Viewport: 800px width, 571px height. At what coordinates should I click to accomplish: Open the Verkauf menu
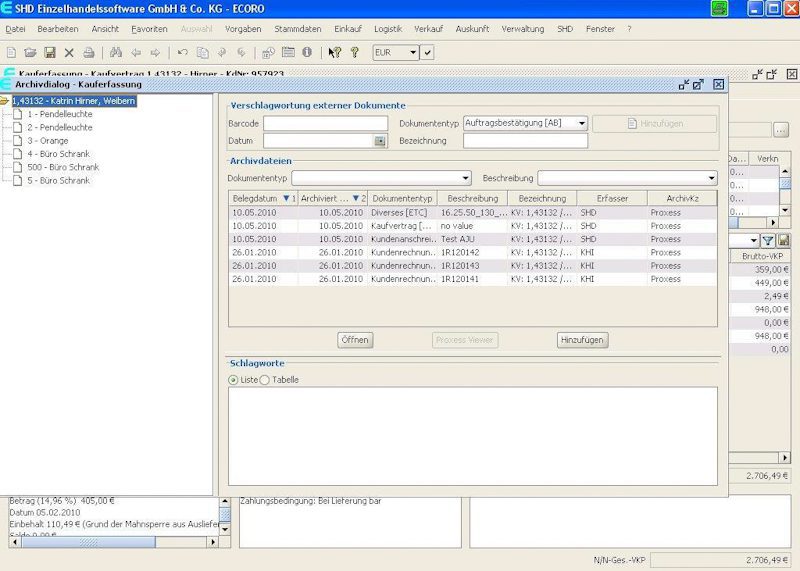coord(428,29)
